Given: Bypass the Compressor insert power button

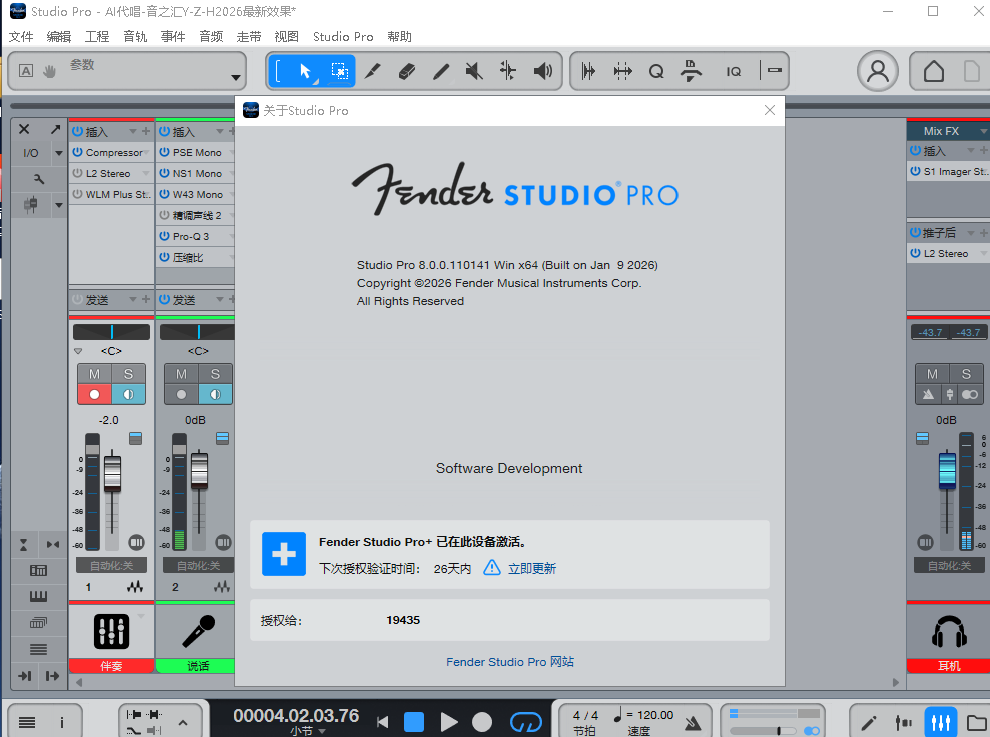Looking at the screenshot, I should 78,152.
